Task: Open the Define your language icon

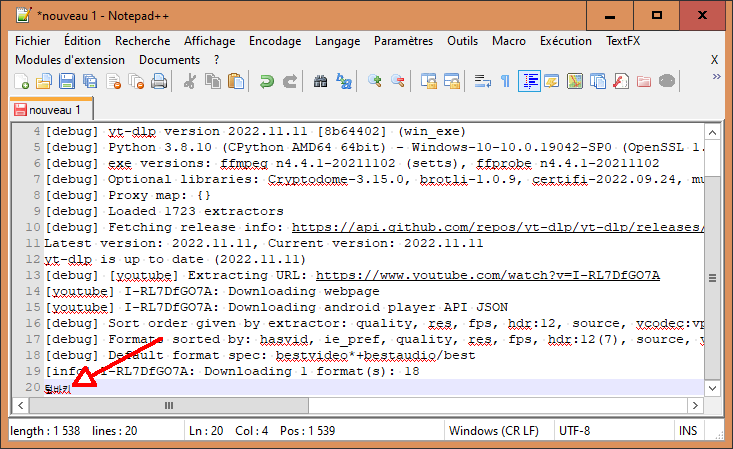Action: coord(552,81)
